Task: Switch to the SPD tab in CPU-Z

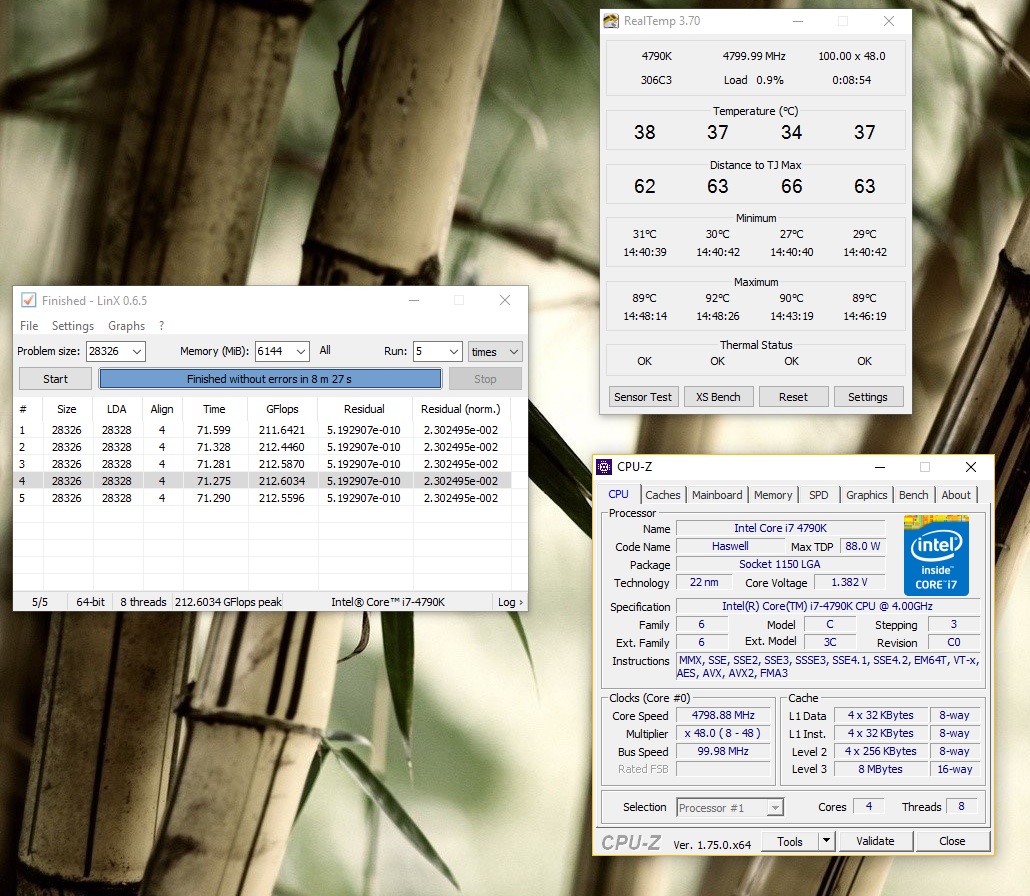Action: (818, 495)
